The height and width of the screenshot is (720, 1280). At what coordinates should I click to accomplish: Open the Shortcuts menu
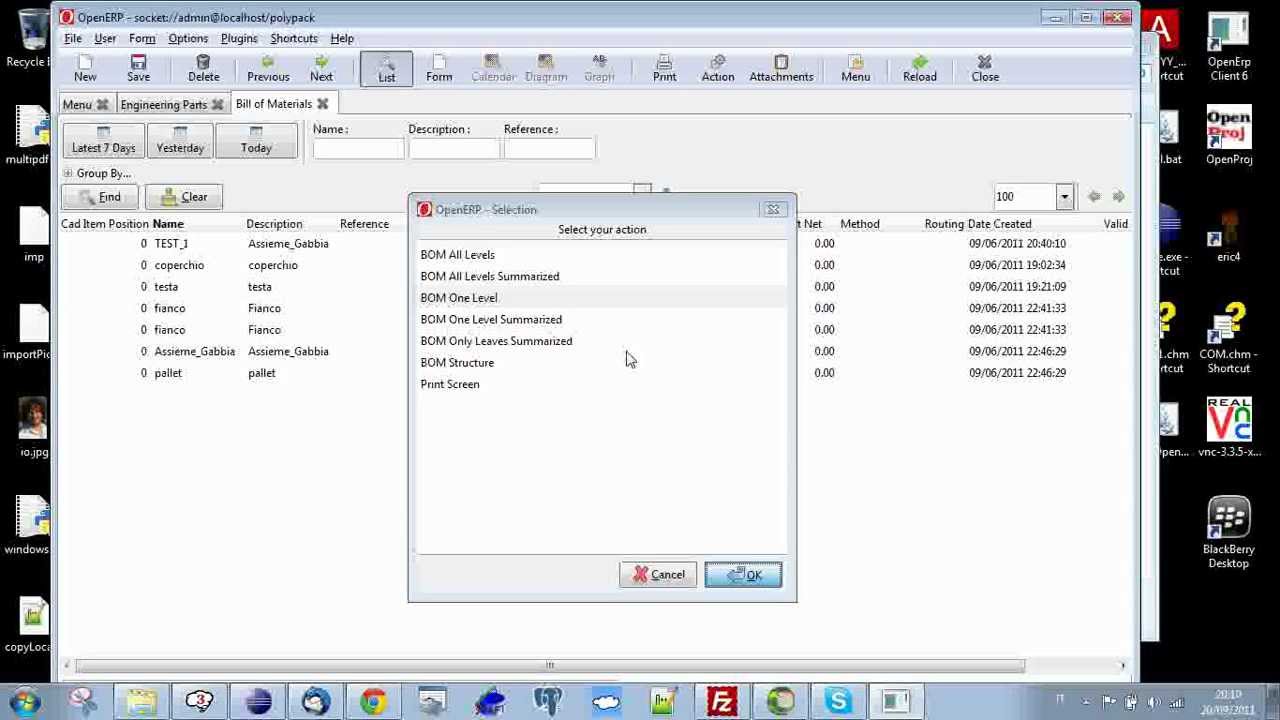(294, 38)
